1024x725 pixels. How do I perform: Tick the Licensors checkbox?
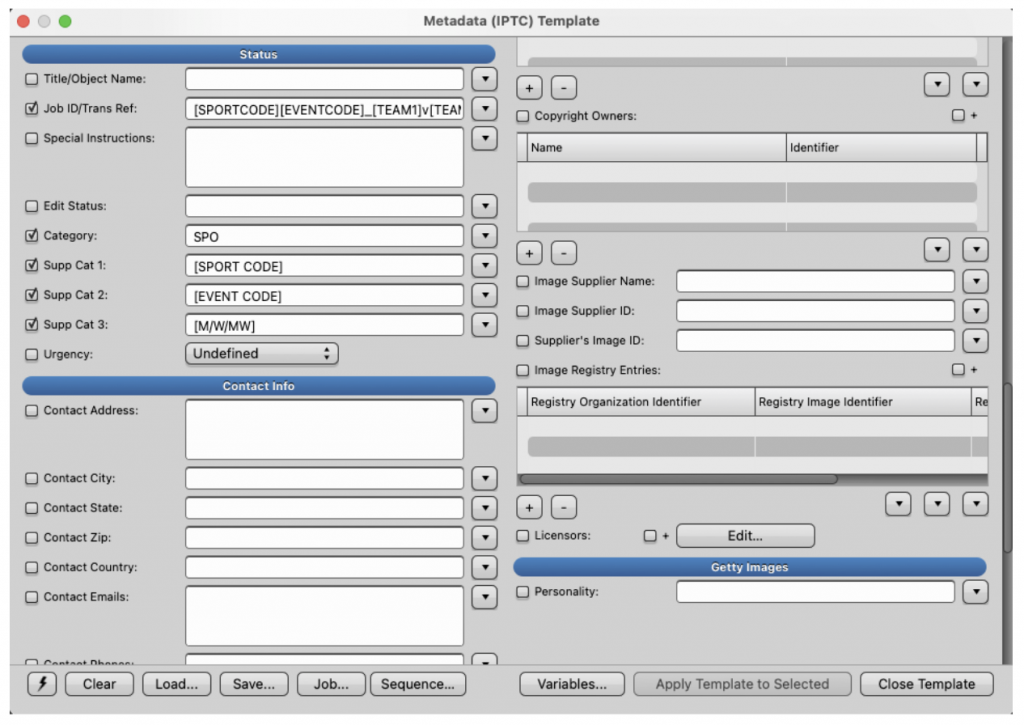point(522,536)
